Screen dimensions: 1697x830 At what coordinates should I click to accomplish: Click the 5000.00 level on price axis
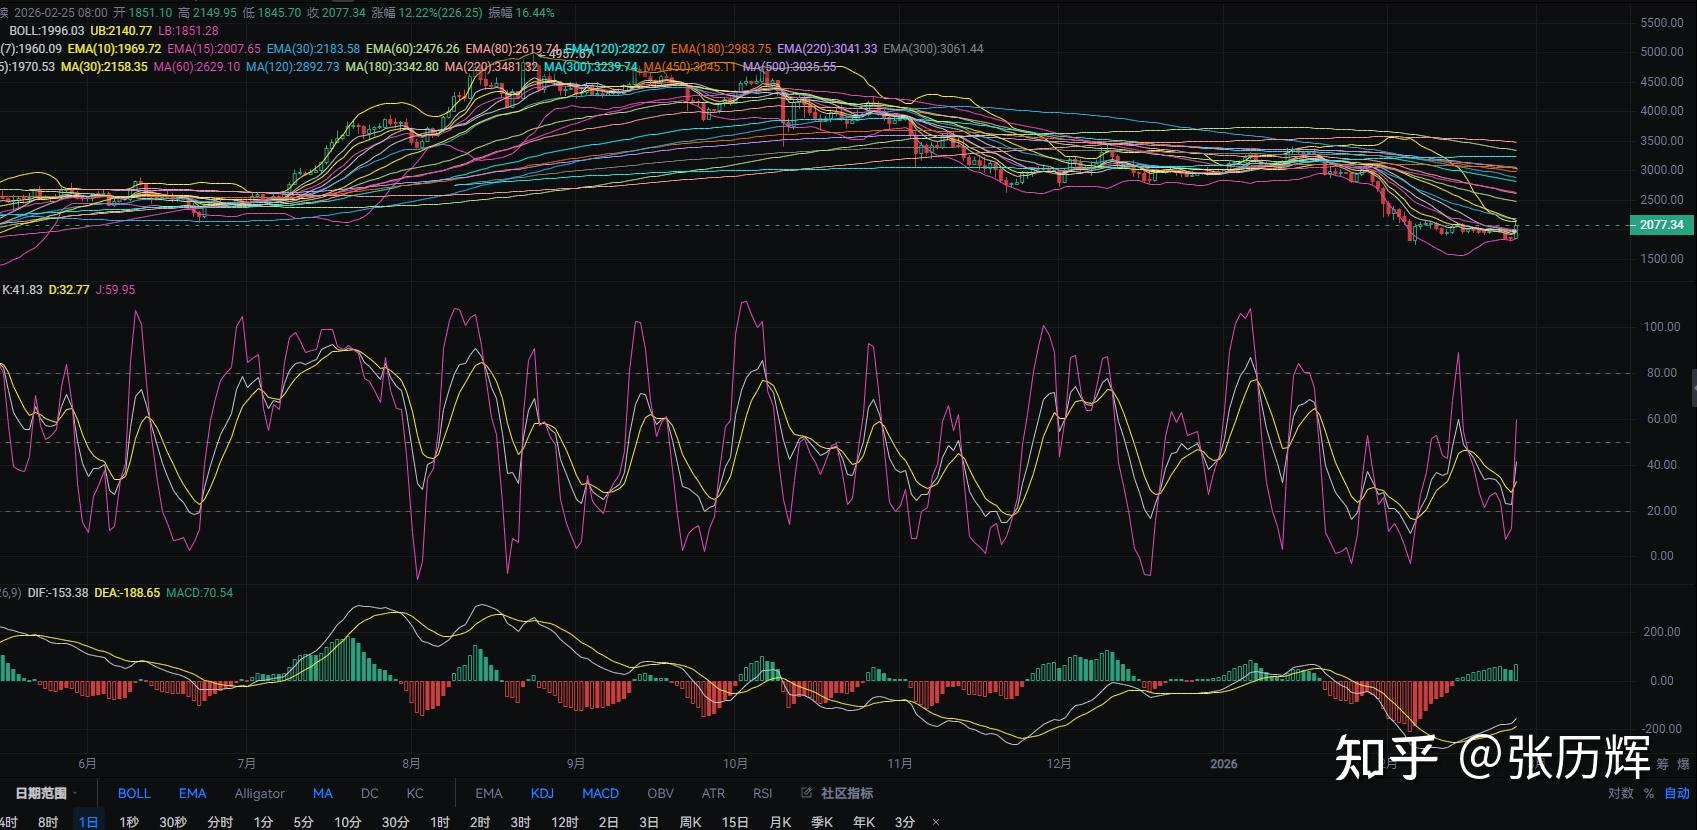[x=1662, y=52]
